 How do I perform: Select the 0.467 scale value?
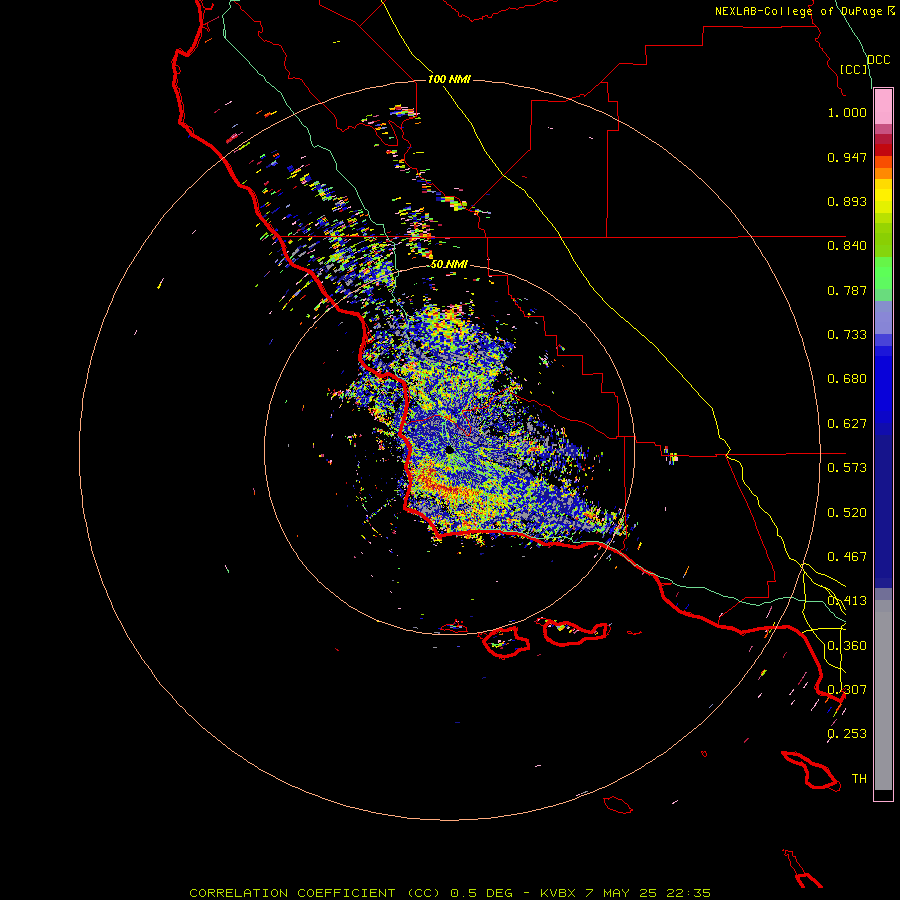coord(847,557)
